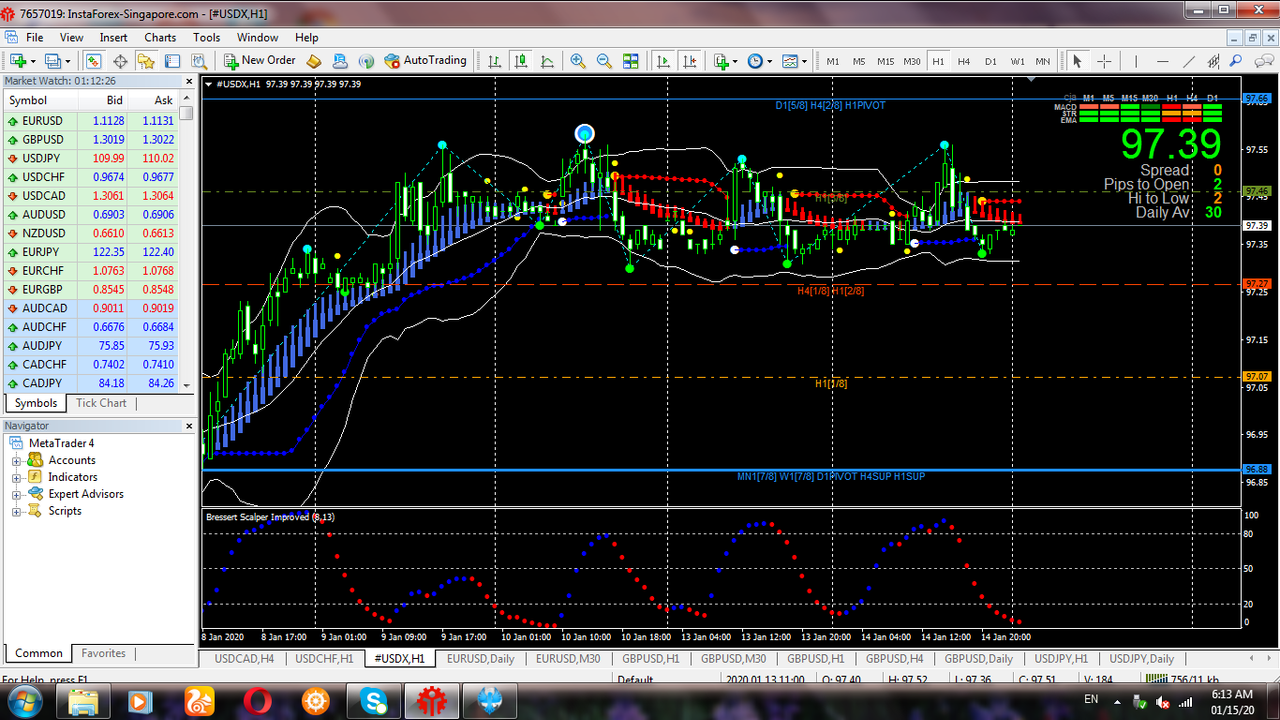Toggle the Market Watch window icon

click(93, 61)
